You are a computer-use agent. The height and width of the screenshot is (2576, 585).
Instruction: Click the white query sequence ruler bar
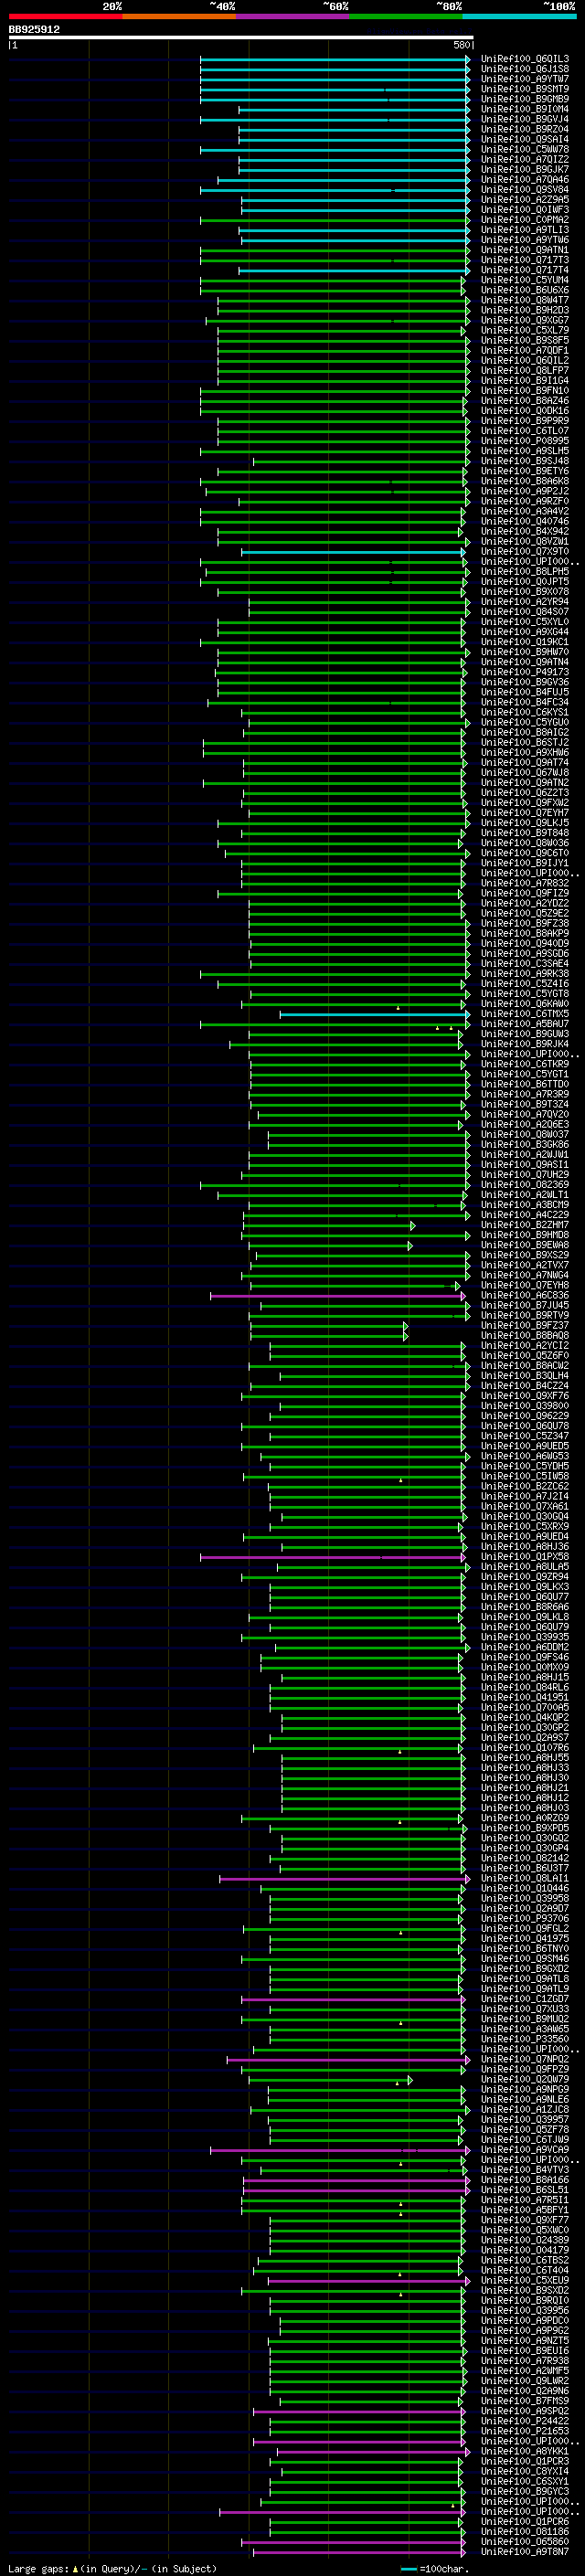pos(241,38)
